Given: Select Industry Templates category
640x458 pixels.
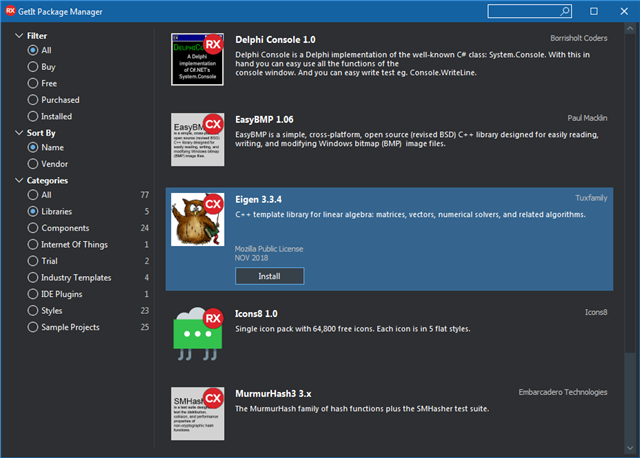Looking at the screenshot, I should click(69, 278).
